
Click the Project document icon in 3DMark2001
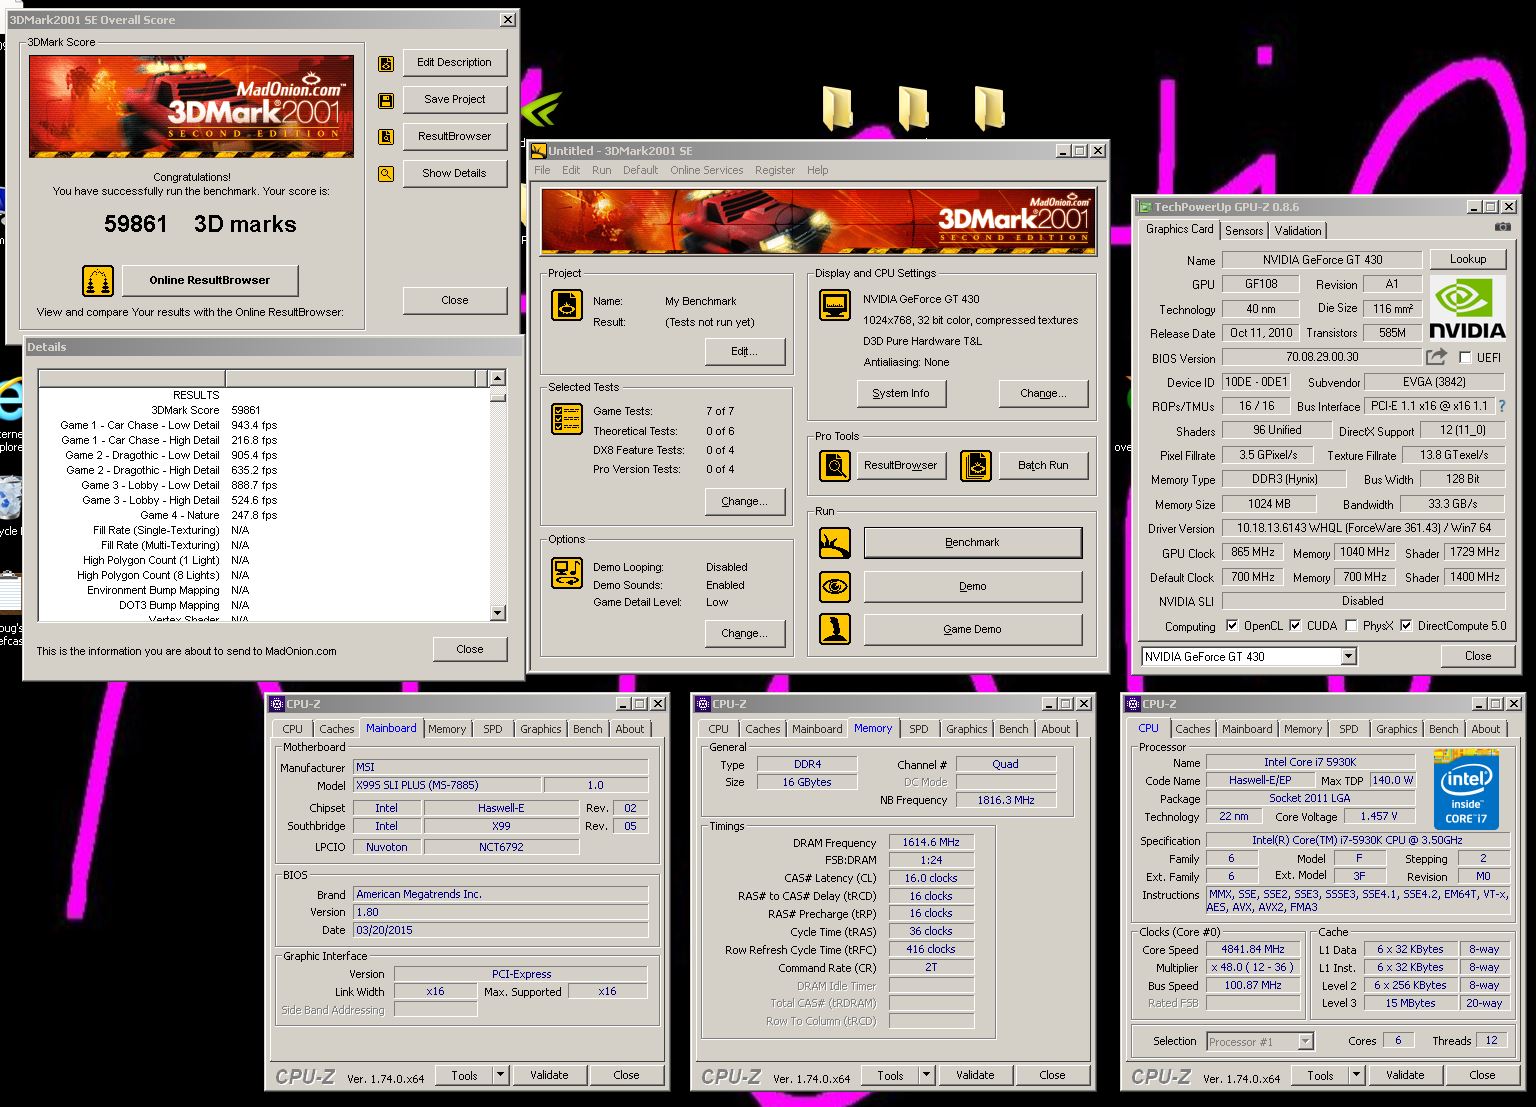[x=567, y=304]
